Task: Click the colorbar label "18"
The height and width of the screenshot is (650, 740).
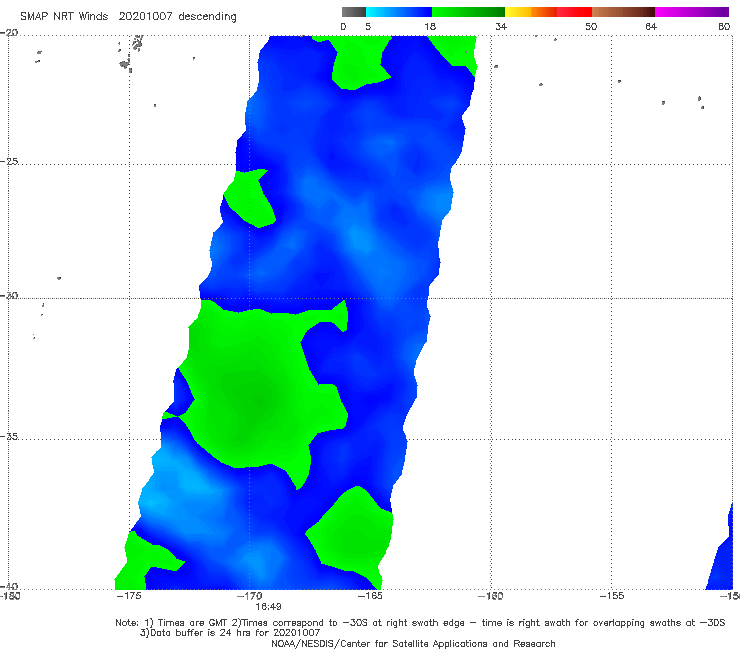Action: (x=430, y=26)
